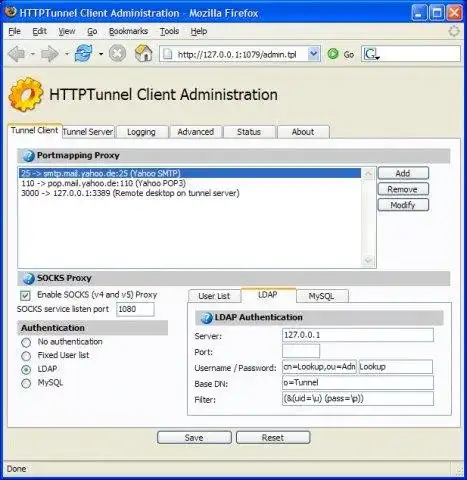
Task: Open help icon for Portmapping Proxy
Action: 29,156
